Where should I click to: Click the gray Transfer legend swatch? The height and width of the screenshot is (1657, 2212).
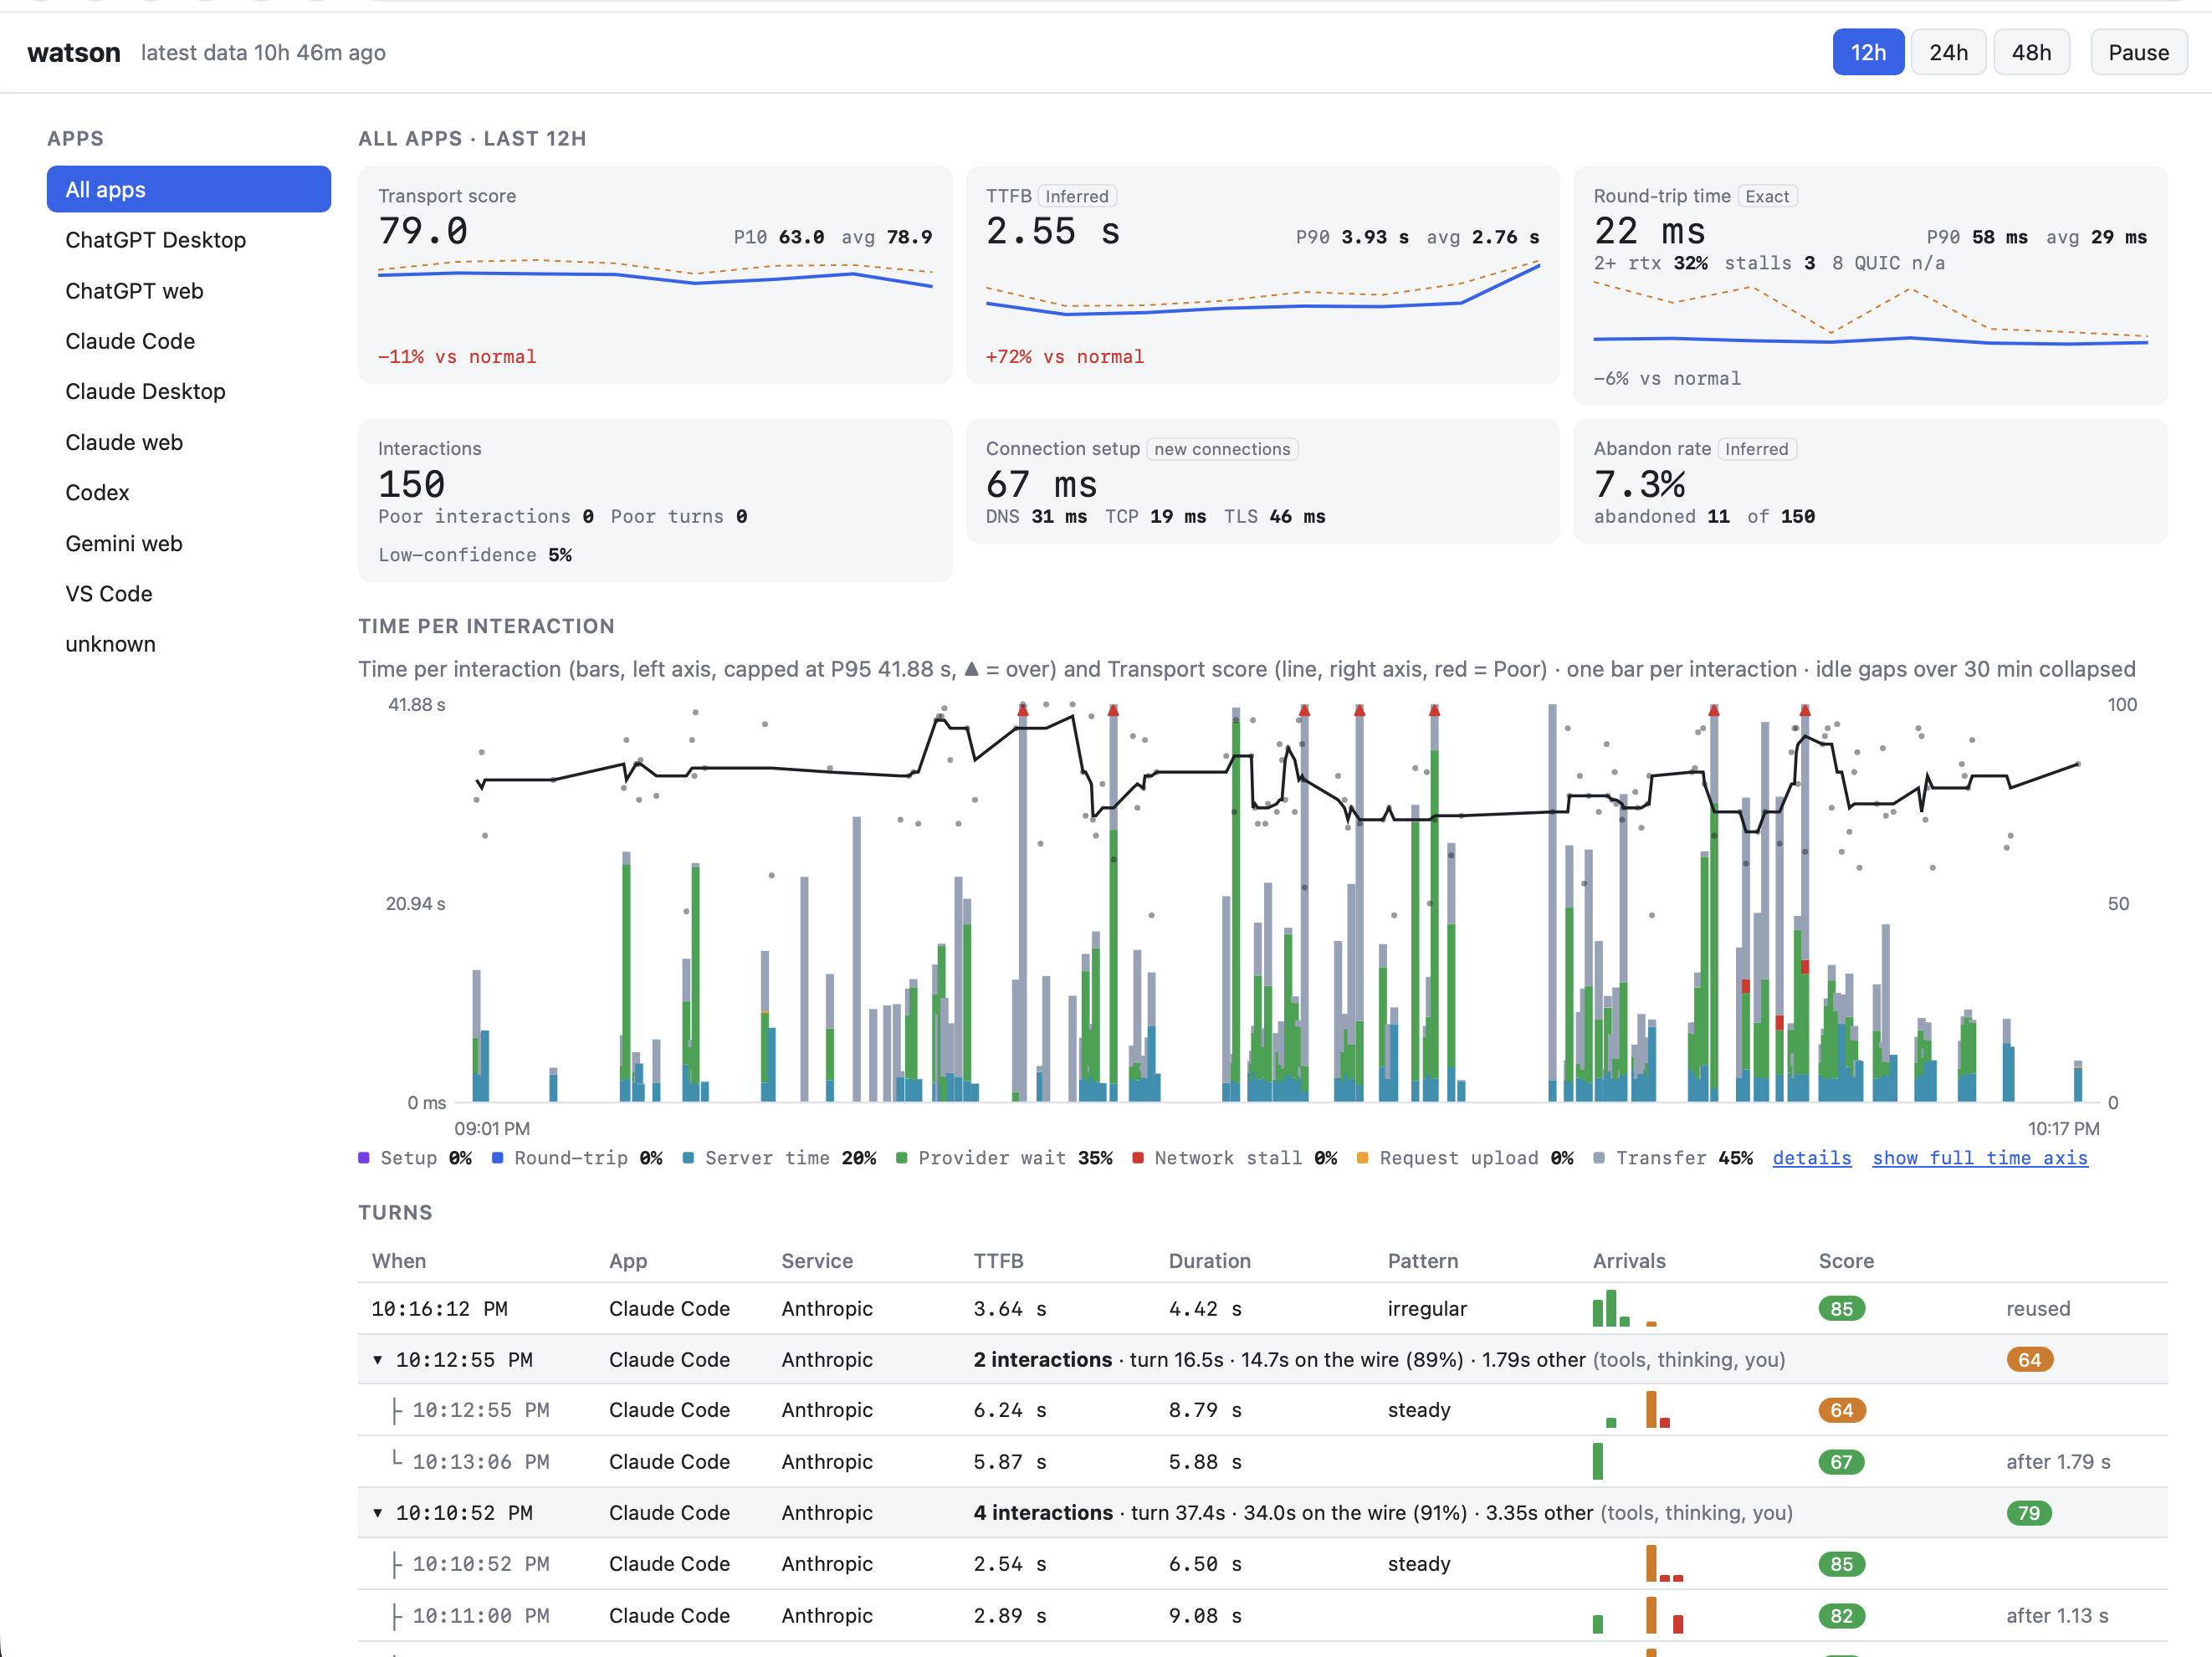[1599, 1157]
